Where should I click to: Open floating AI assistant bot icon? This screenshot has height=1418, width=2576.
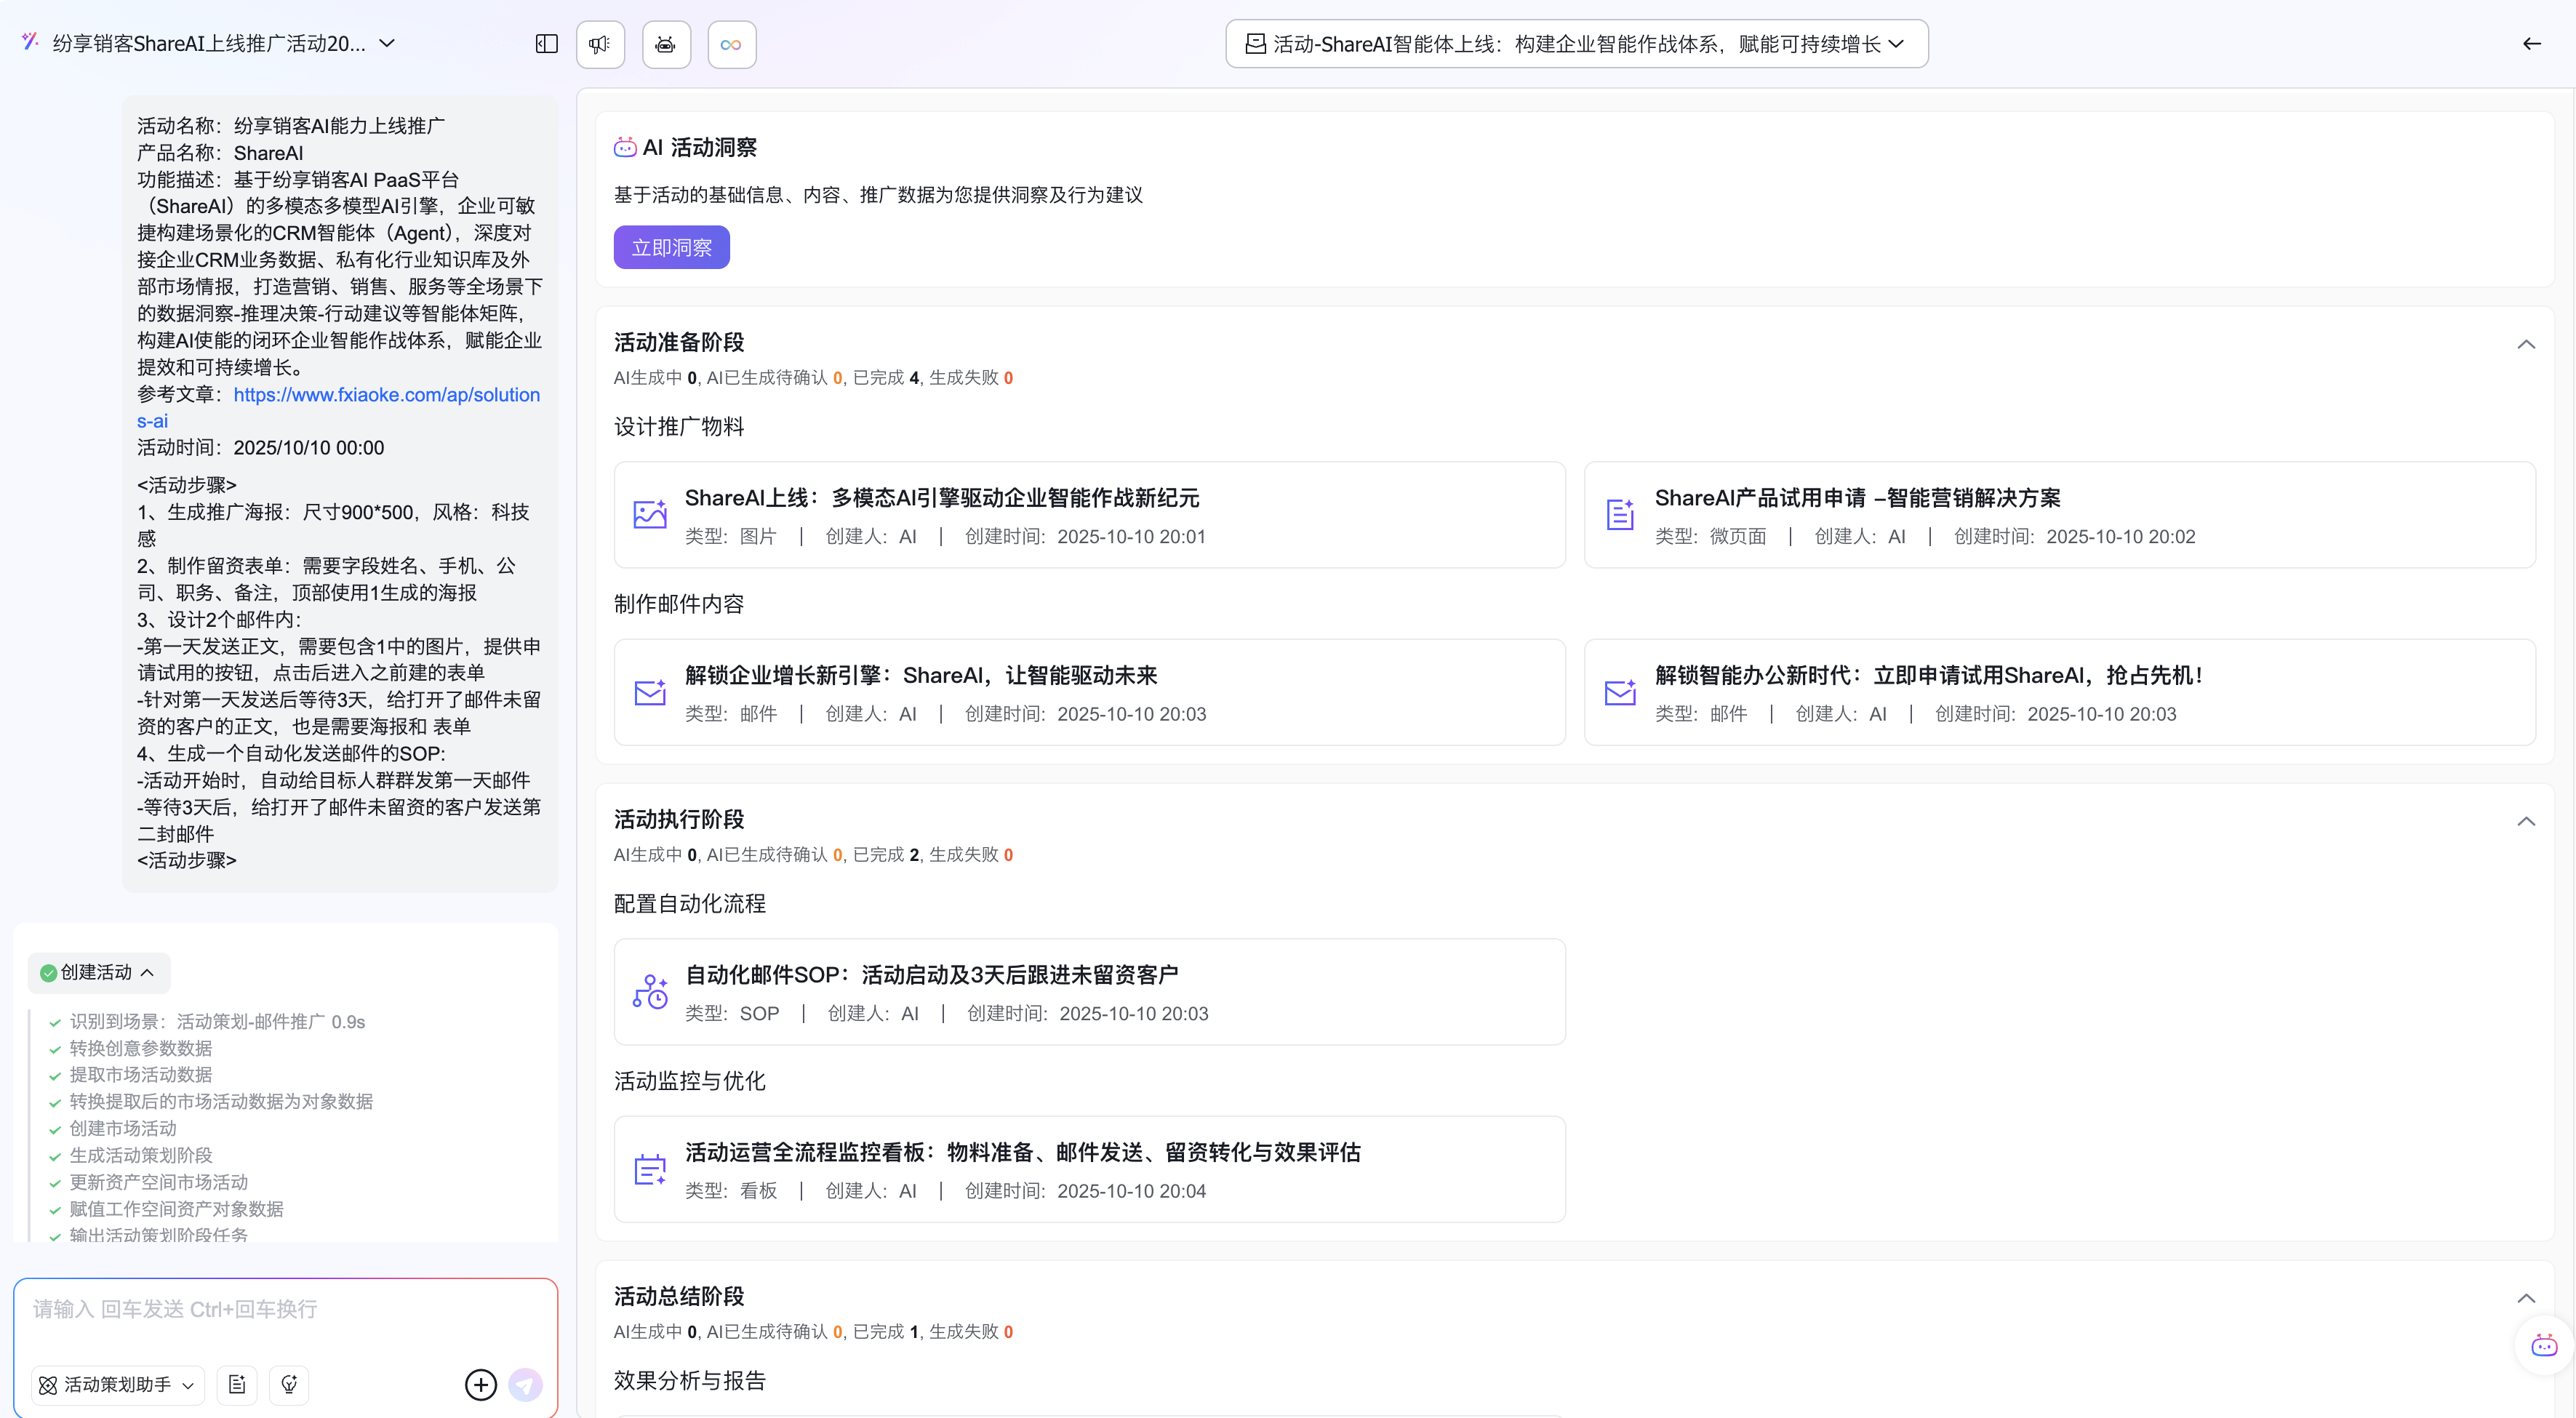pos(2544,1346)
